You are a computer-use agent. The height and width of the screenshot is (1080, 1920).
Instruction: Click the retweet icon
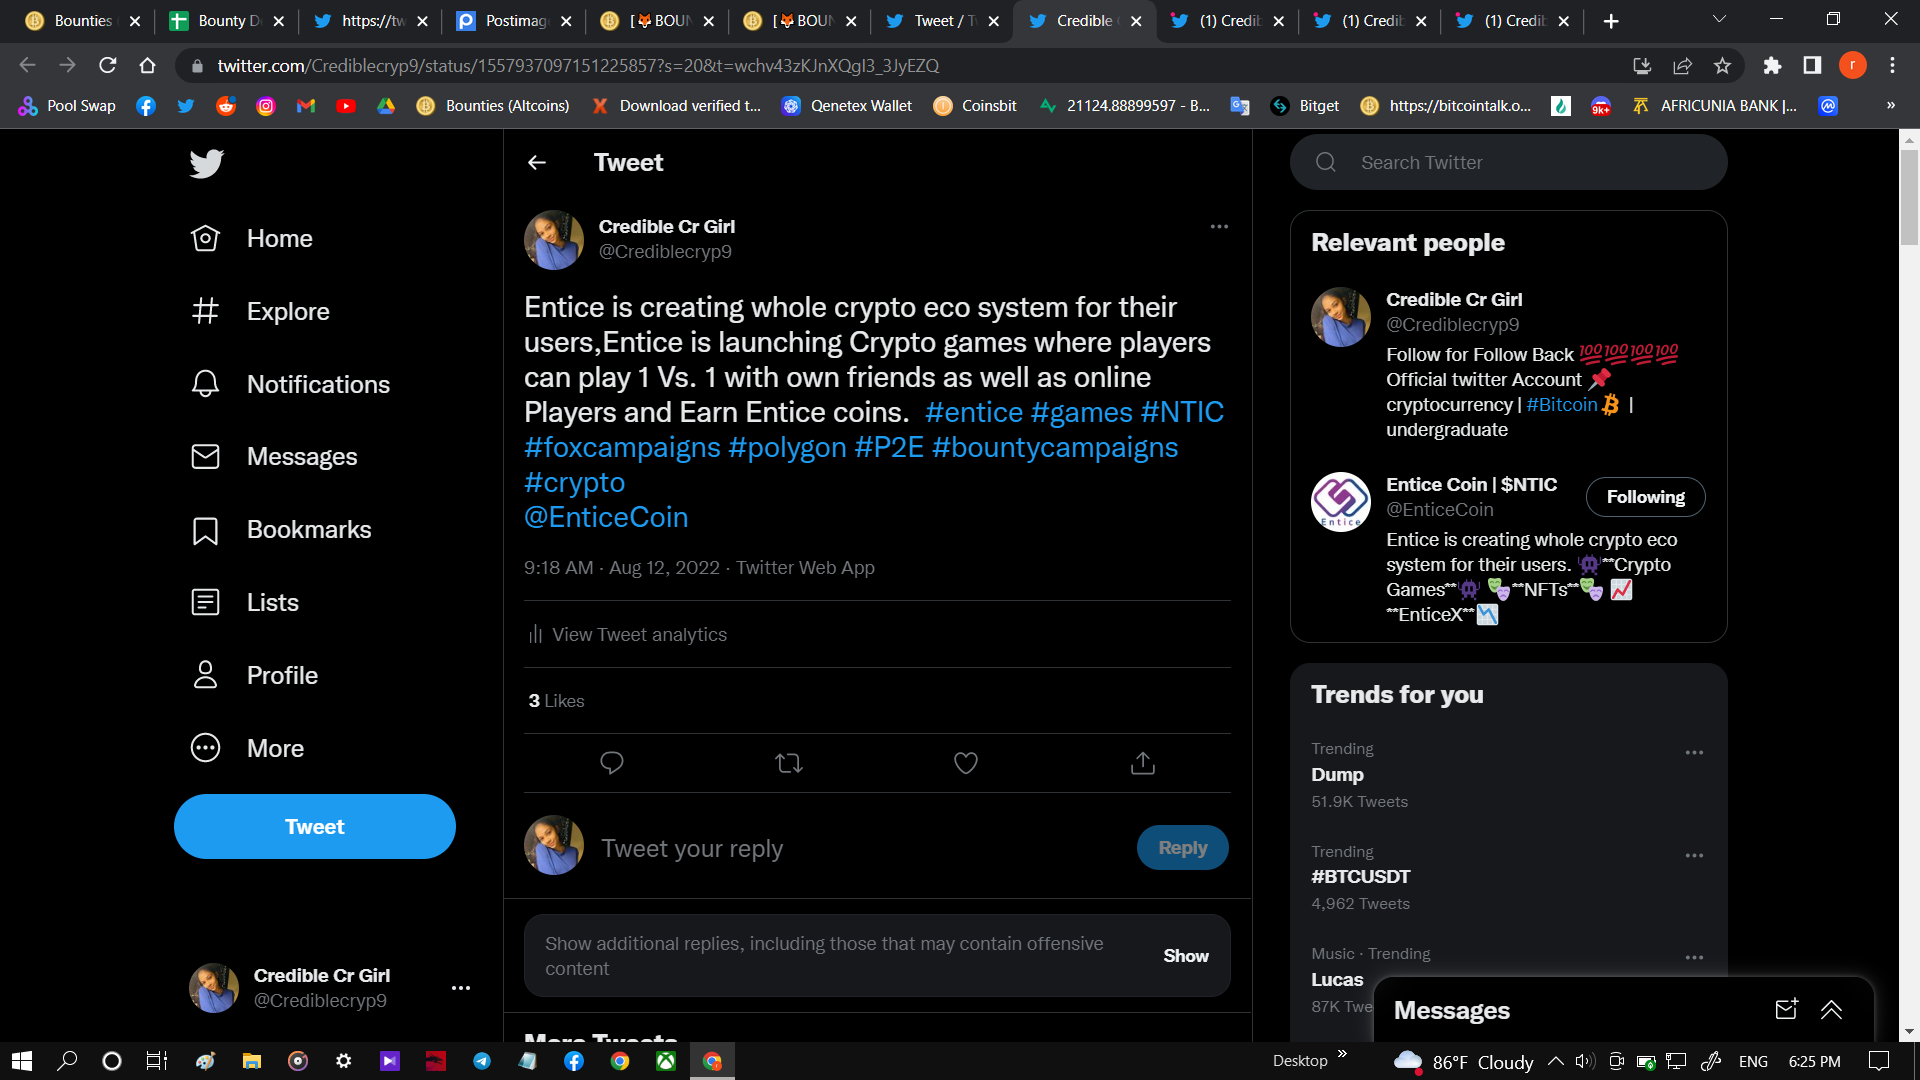[x=789, y=763]
